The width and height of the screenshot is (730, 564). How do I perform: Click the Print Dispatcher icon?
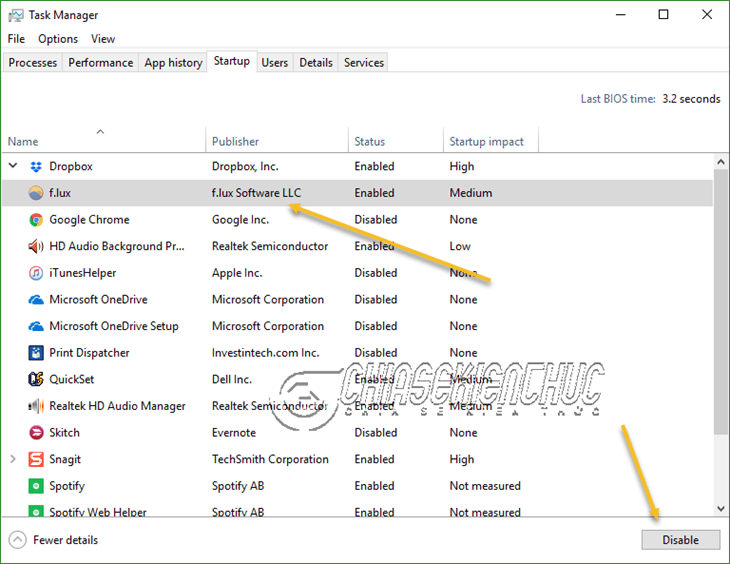(36, 353)
